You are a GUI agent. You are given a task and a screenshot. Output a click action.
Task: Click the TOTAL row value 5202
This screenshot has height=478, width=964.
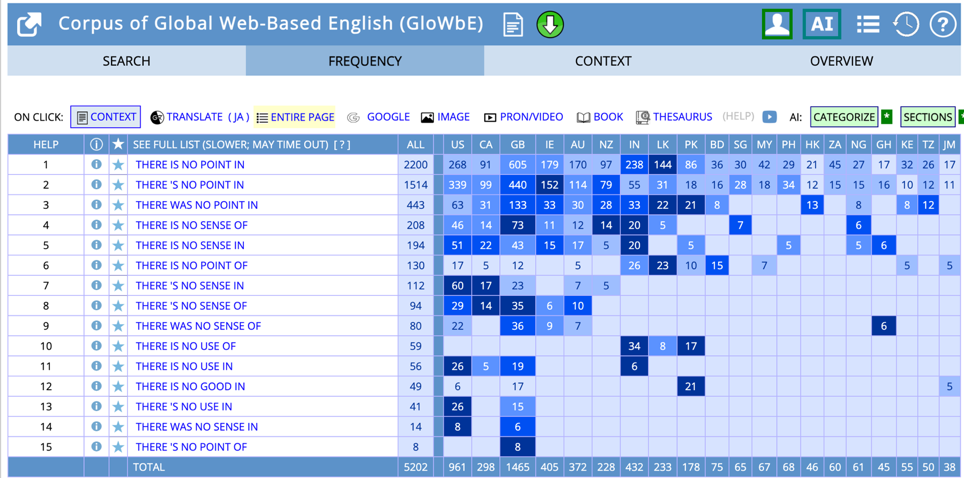coord(416,467)
